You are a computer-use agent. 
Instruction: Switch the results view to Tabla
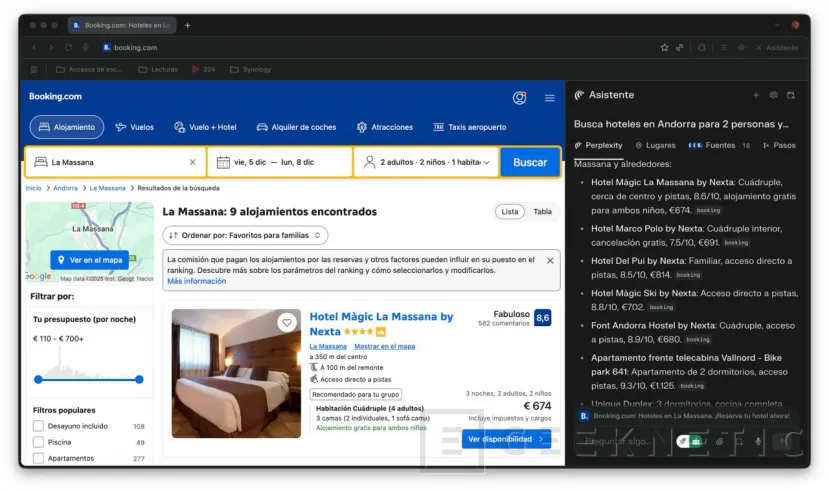click(x=542, y=211)
